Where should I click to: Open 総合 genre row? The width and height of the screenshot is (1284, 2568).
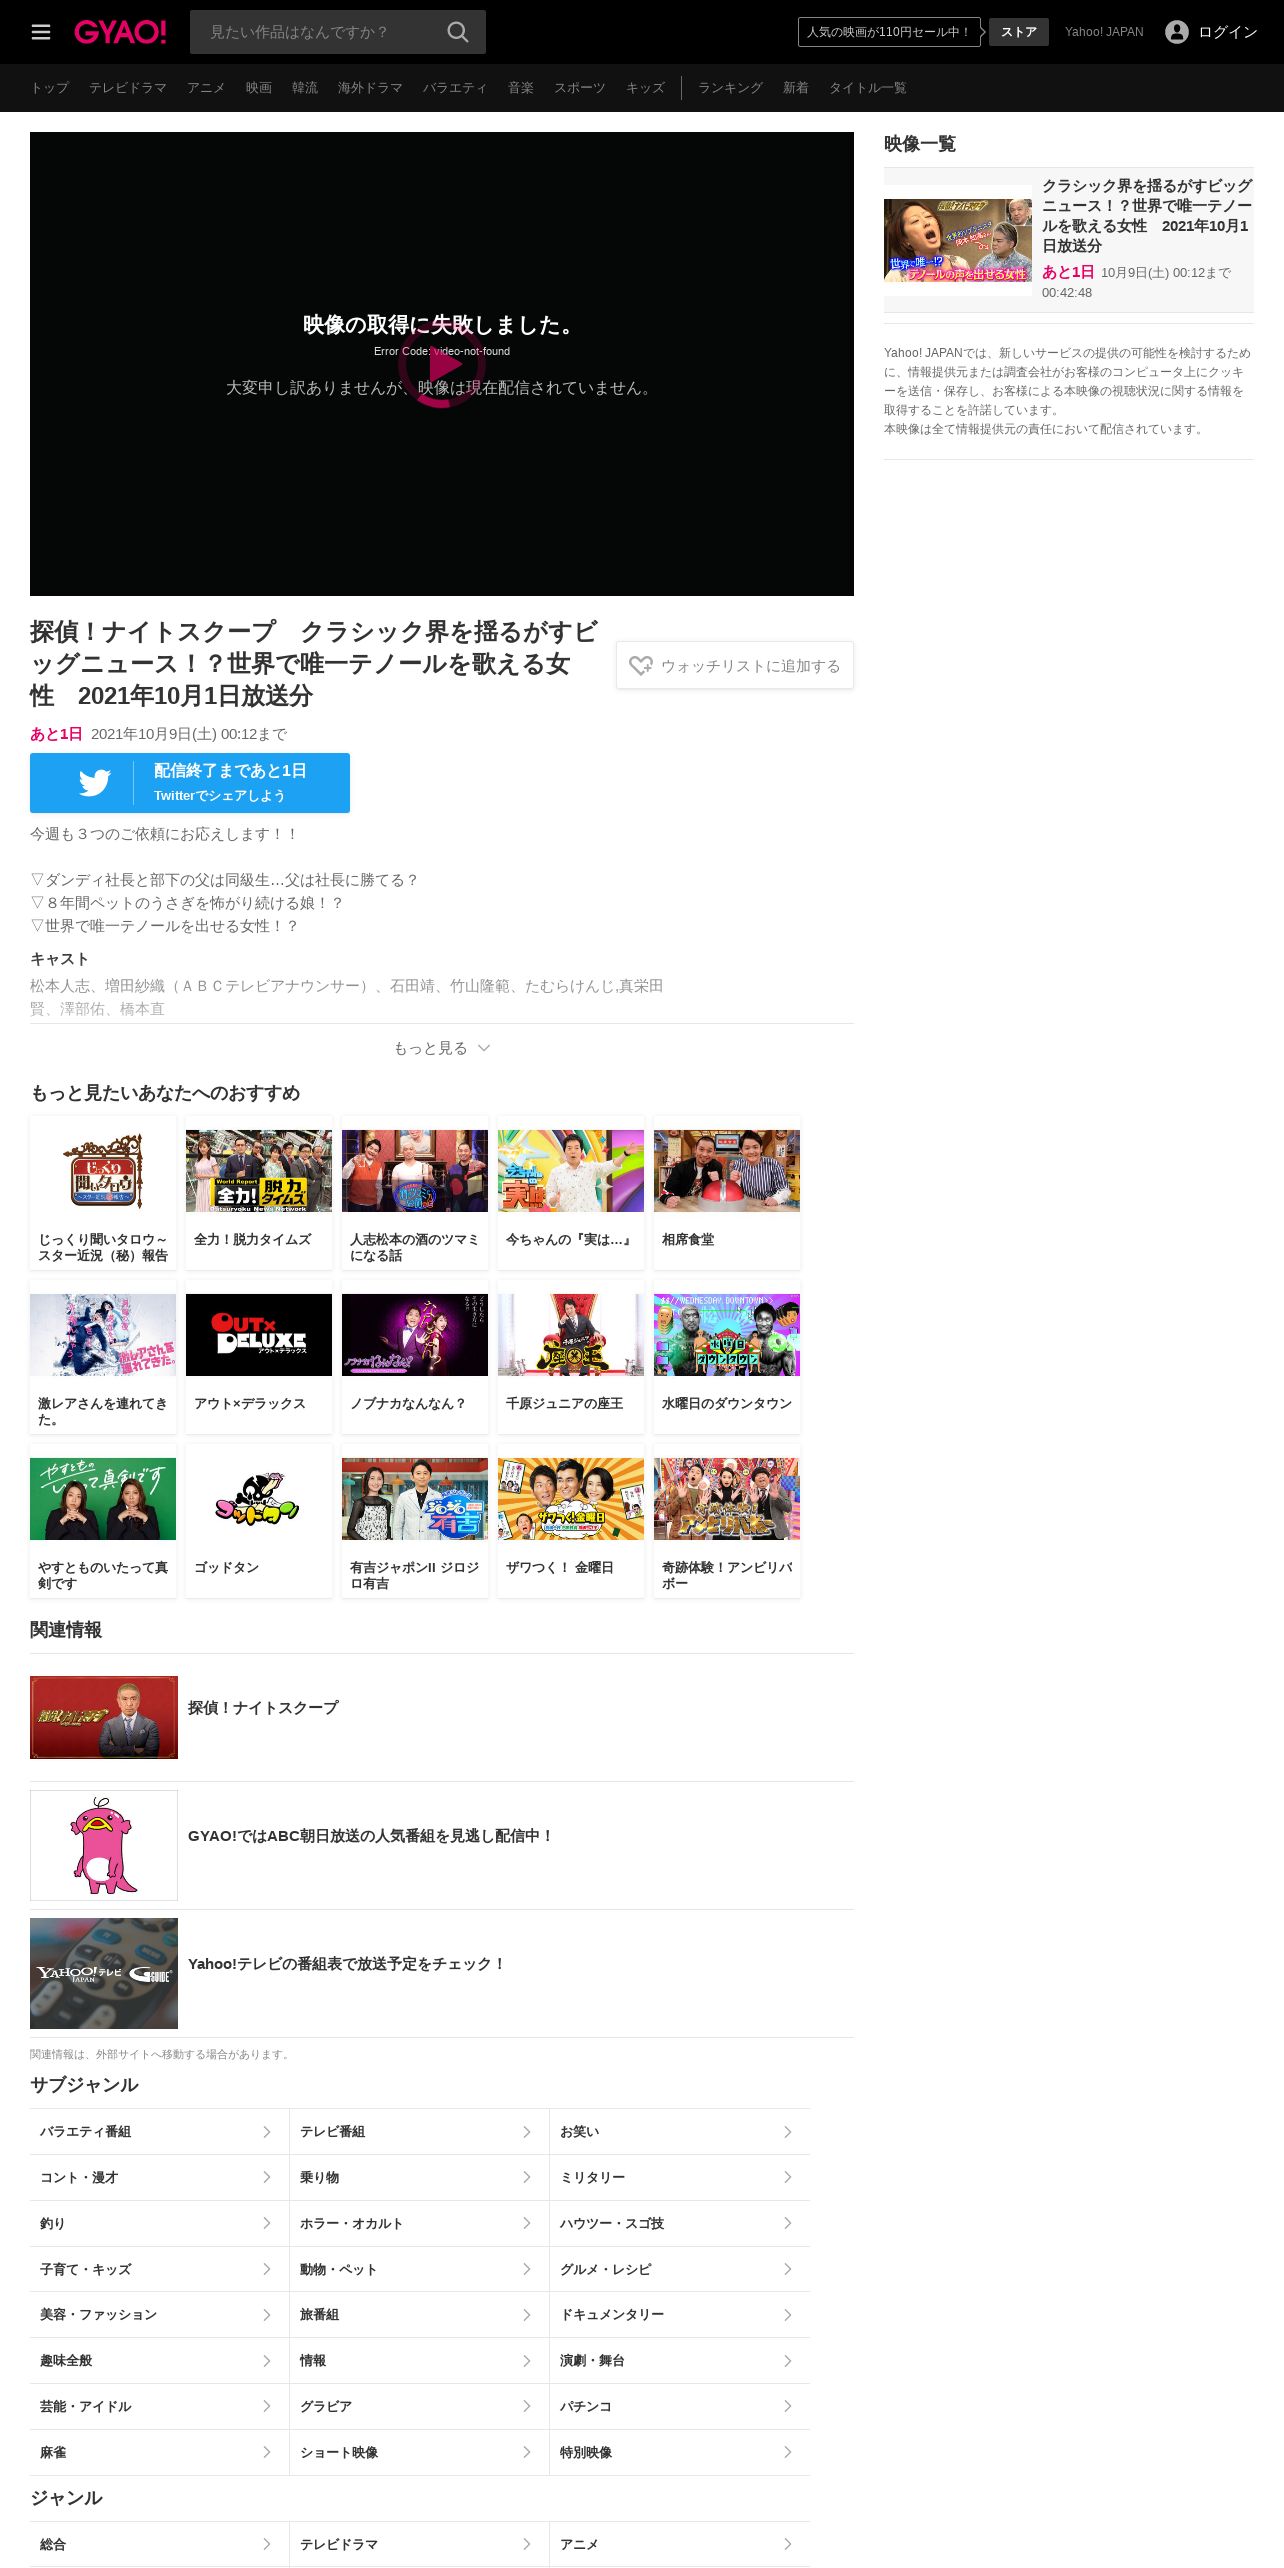[159, 2544]
